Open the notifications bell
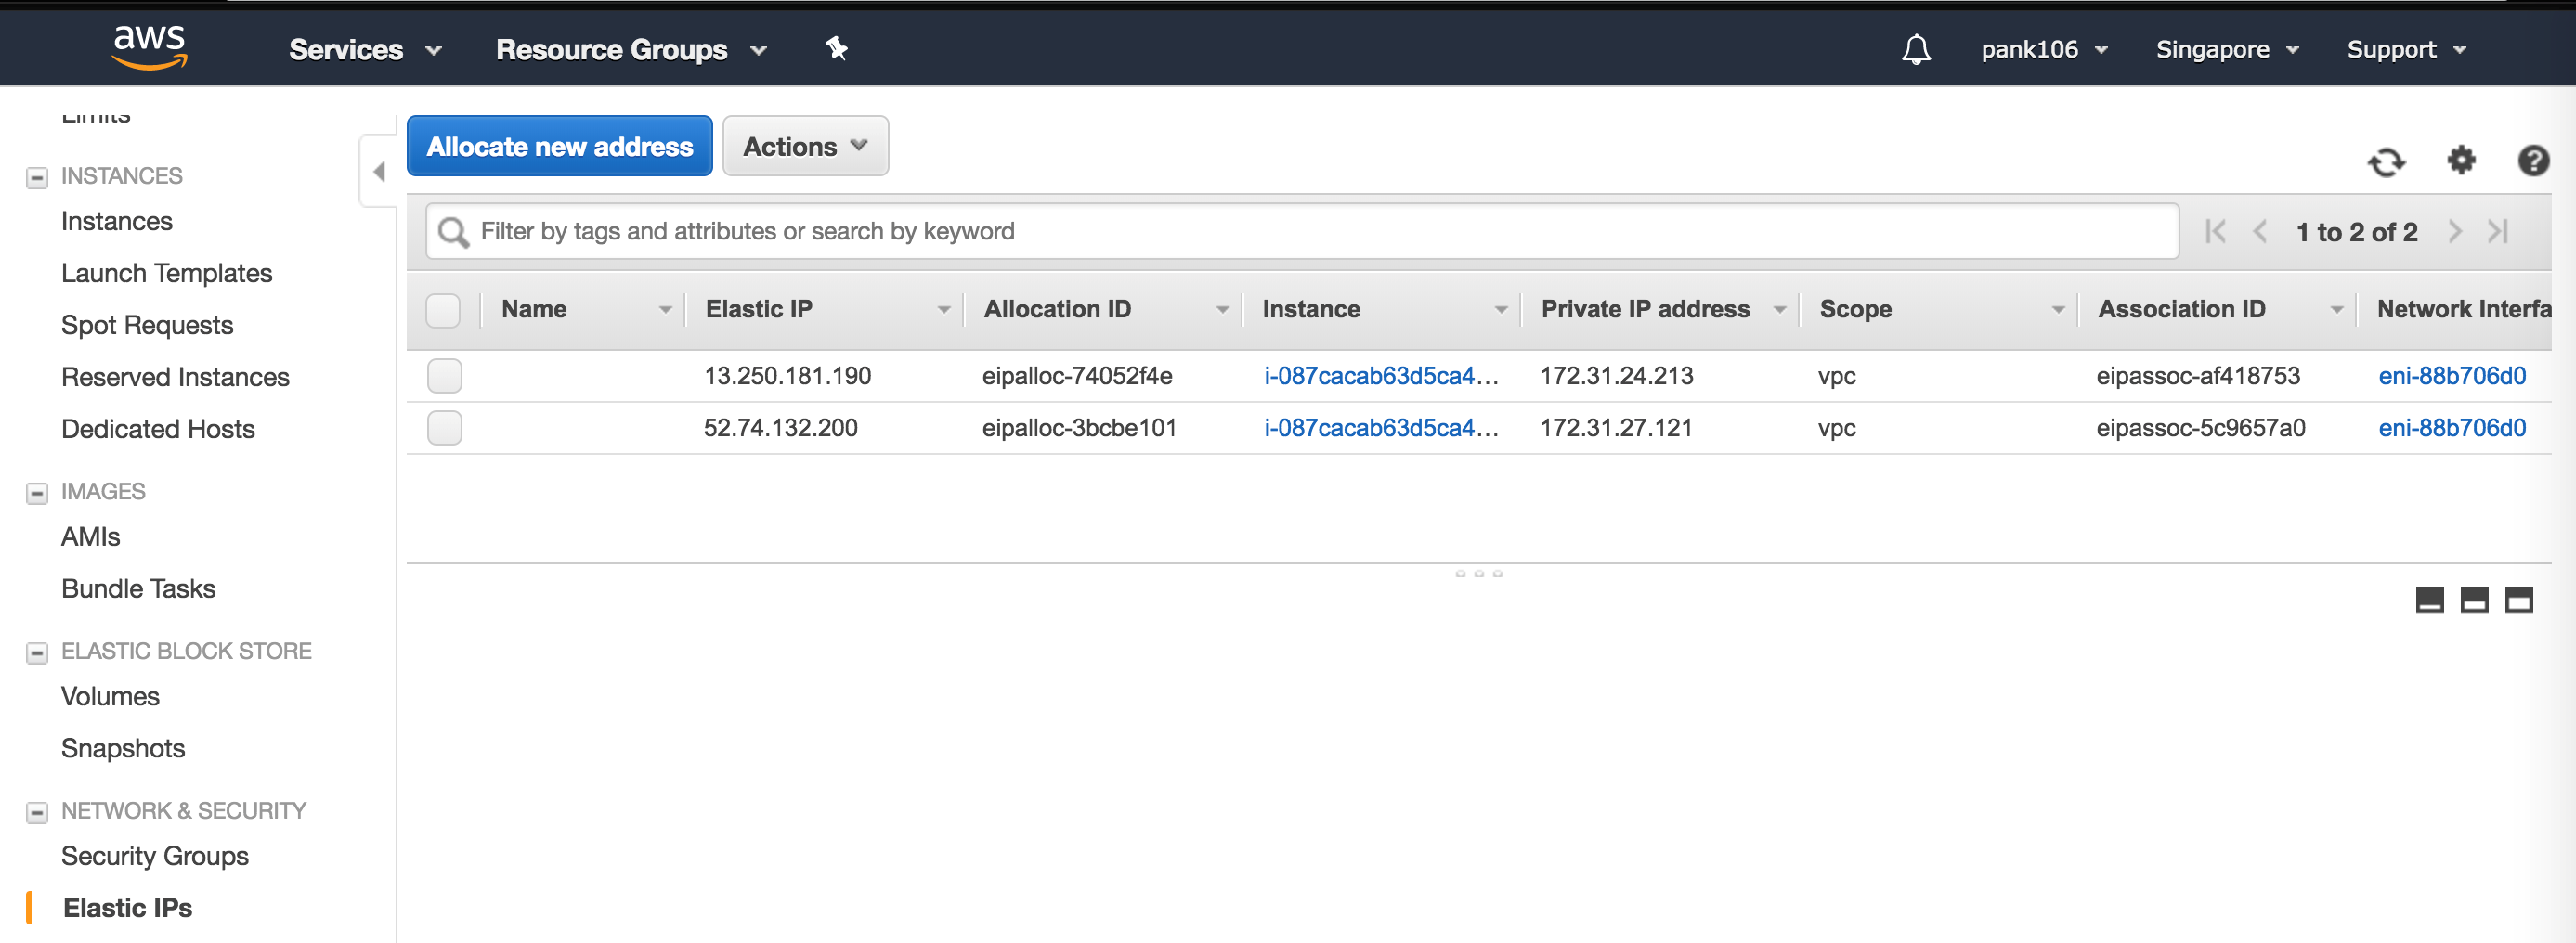 click(x=1915, y=49)
